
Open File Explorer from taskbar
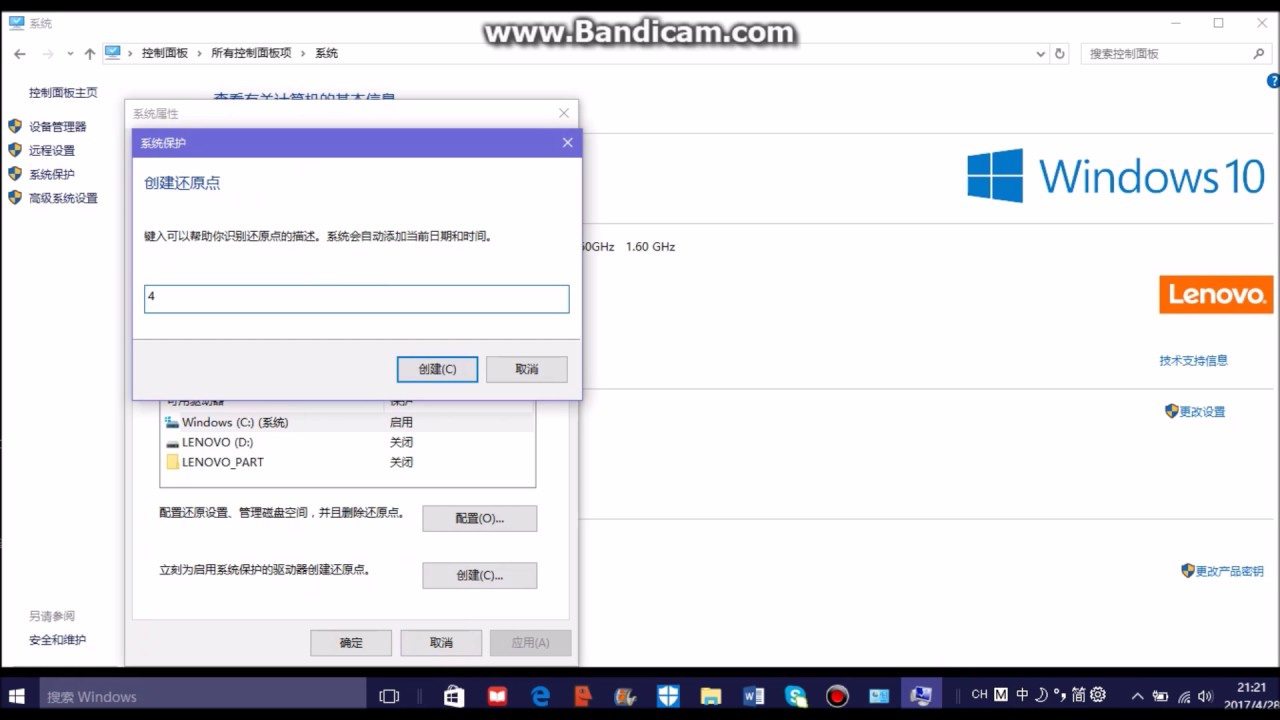pyautogui.click(x=711, y=696)
